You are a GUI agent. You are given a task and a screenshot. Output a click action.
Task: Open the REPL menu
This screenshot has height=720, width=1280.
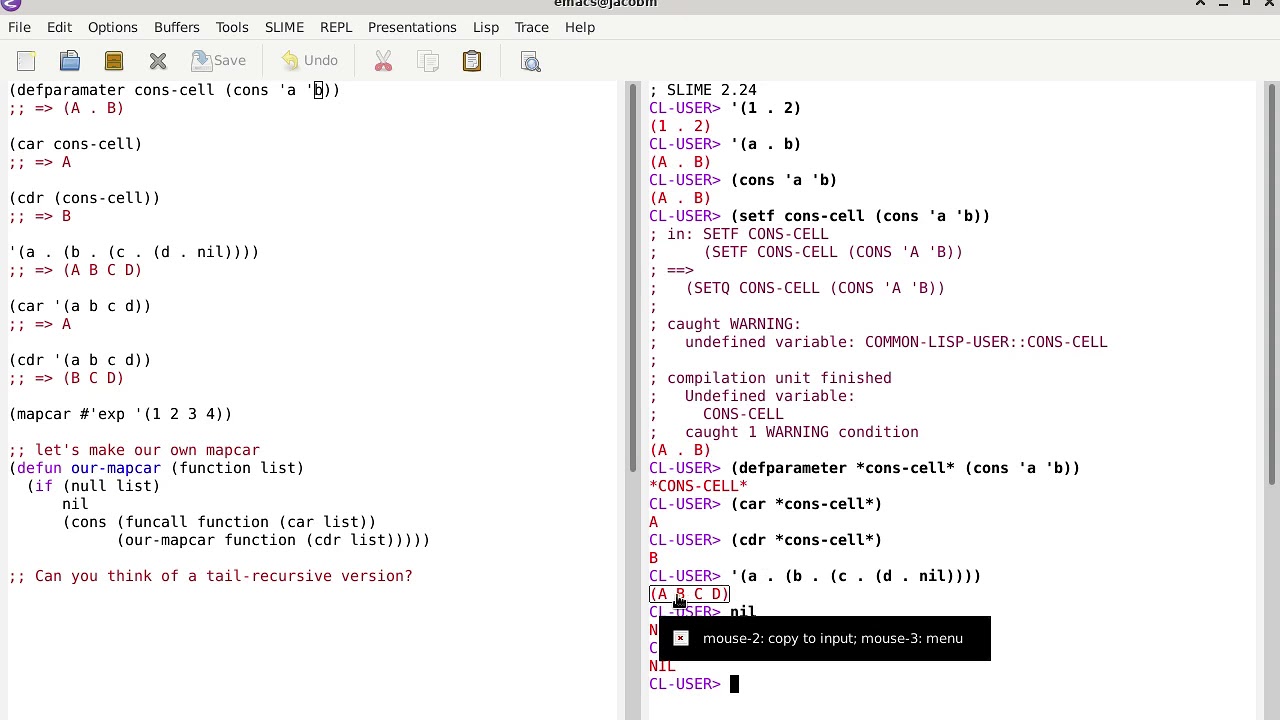point(336,27)
